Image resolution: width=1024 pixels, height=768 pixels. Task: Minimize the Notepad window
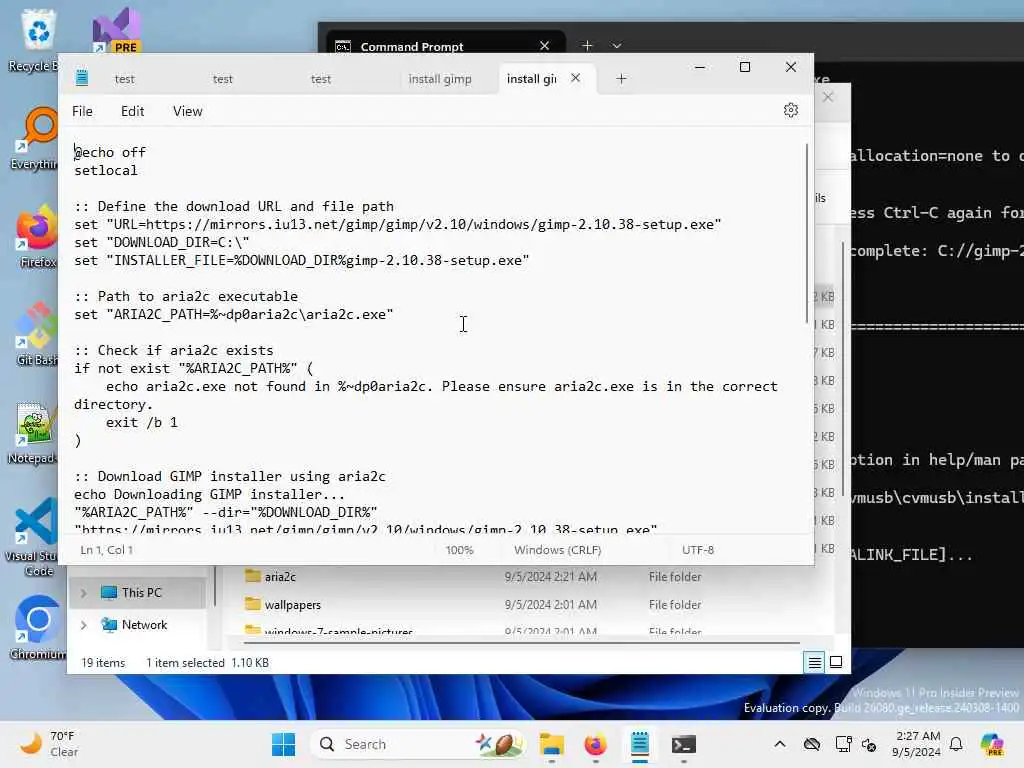[699, 67]
